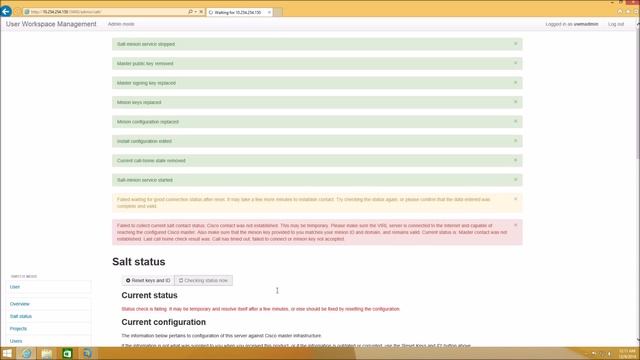This screenshot has width=640, height=360.
Task: Click the taskbar clock
Action: (627, 353)
